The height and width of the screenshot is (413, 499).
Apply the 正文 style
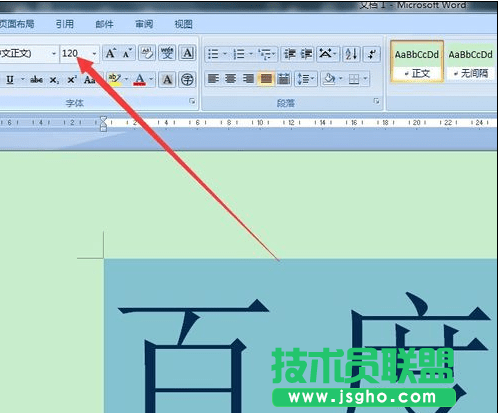pyautogui.click(x=417, y=62)
